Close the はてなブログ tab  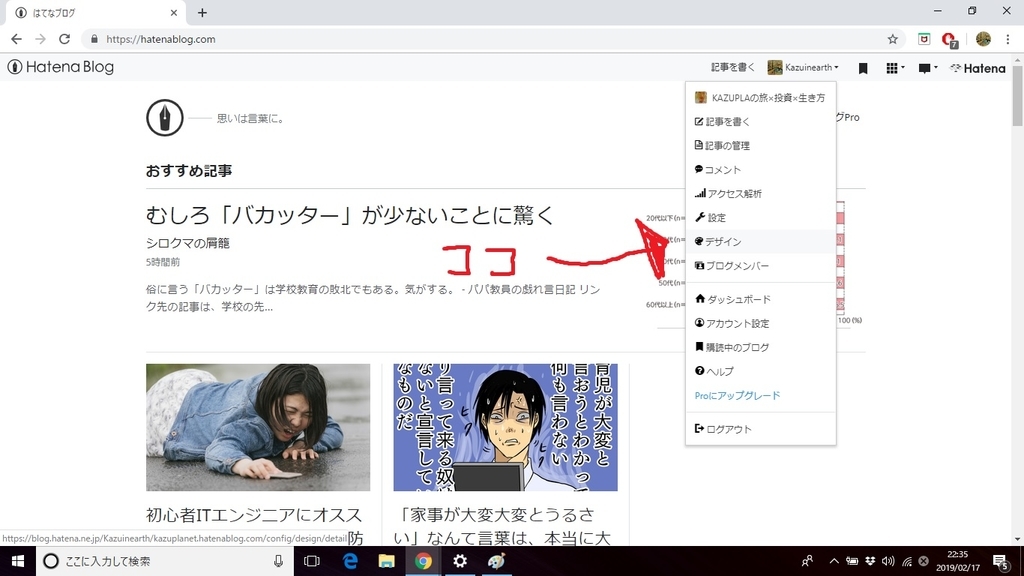[174, 12]
